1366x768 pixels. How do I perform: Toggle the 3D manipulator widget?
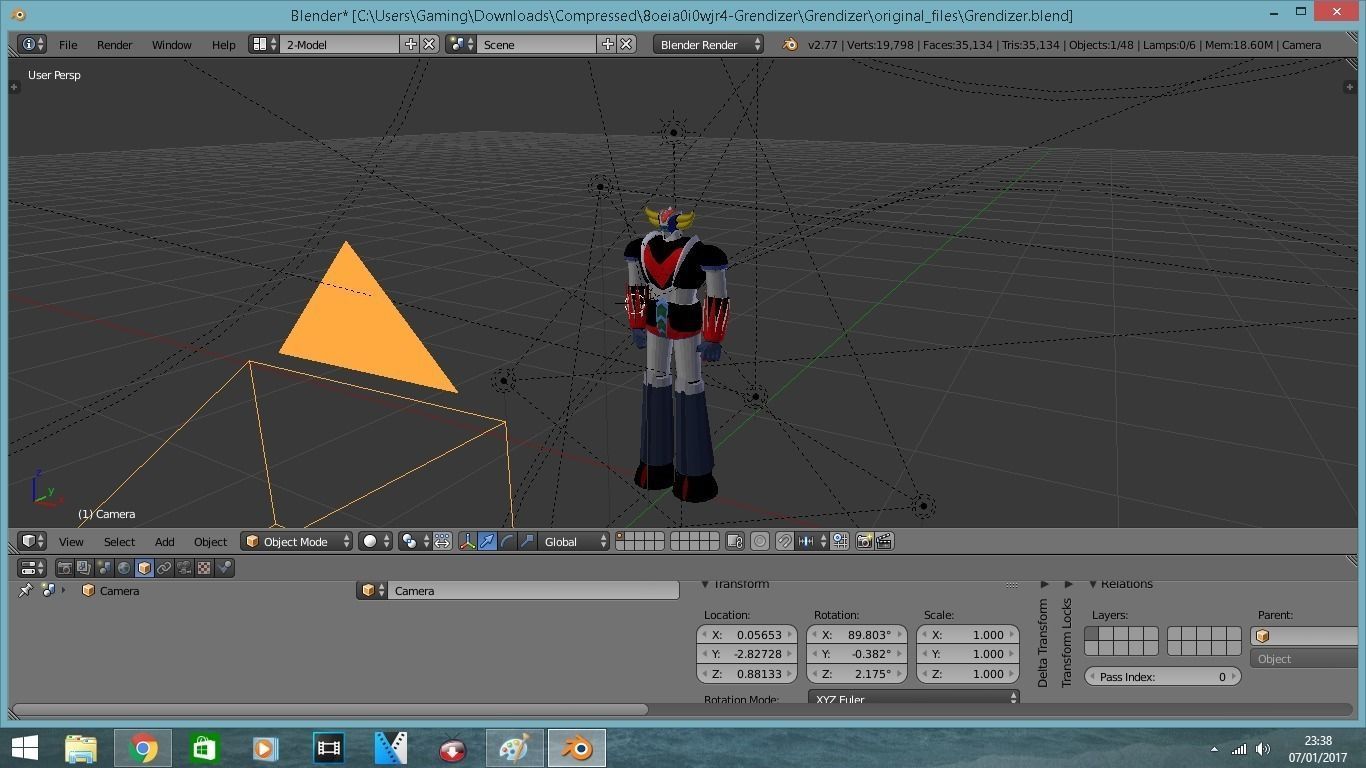pyautogui.click(x=467, y=542)
